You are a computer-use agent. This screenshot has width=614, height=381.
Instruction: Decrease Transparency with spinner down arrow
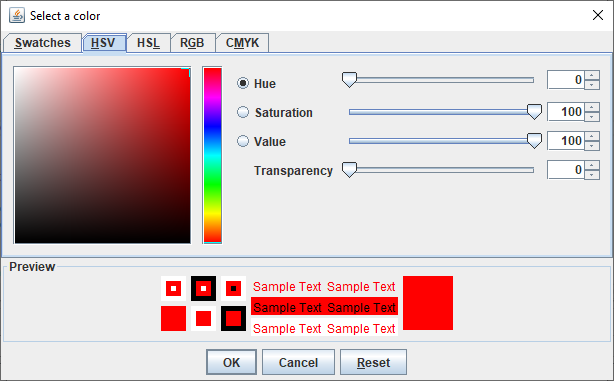[592, 175]
